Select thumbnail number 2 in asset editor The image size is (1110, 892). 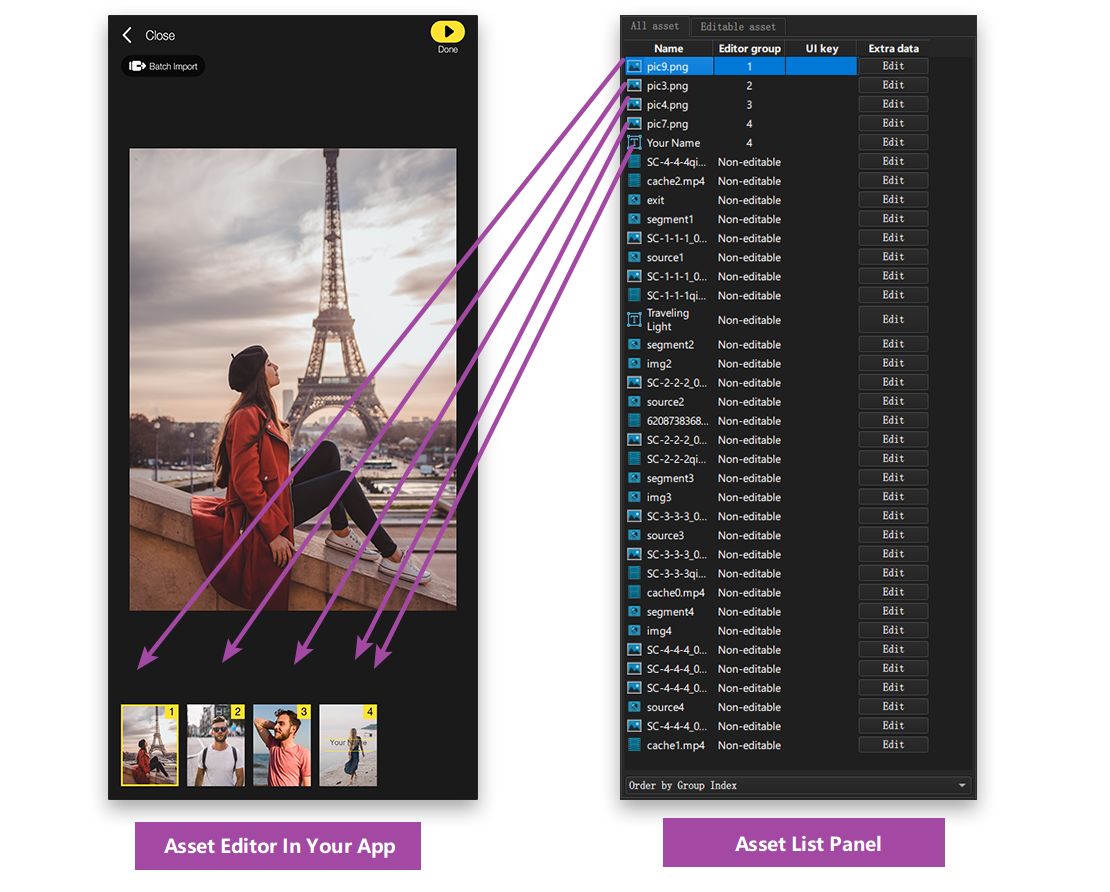point(216,745)
